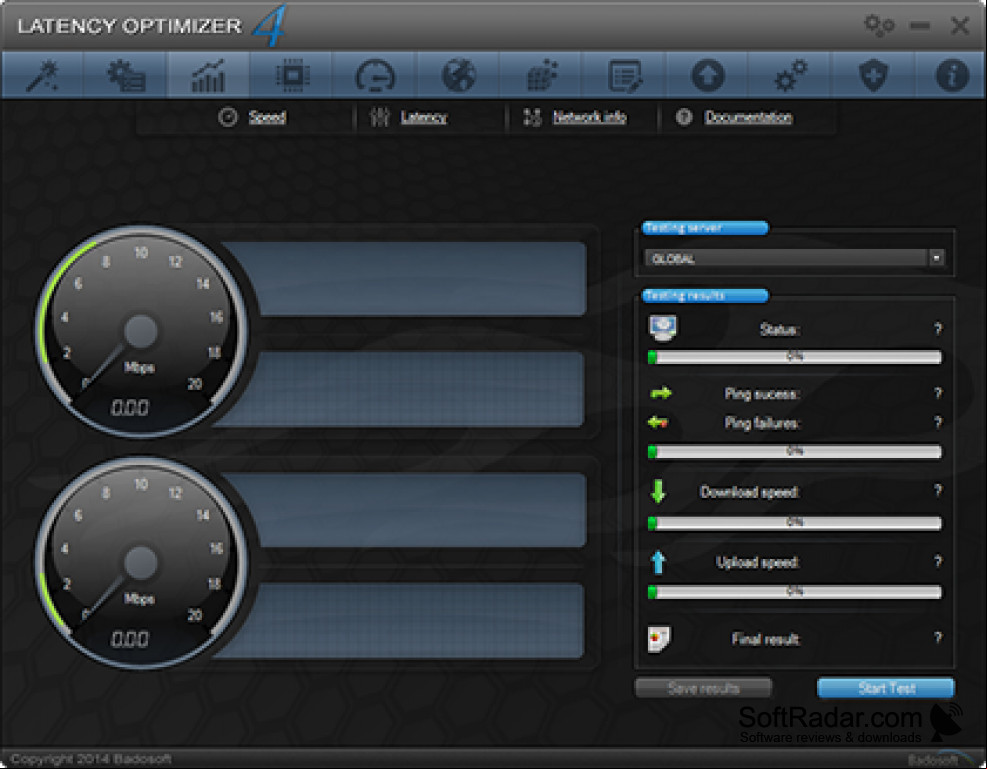Screen dimensions: 987x769
Task: Minimize the Latency Optimizer window
Action: 920,25
